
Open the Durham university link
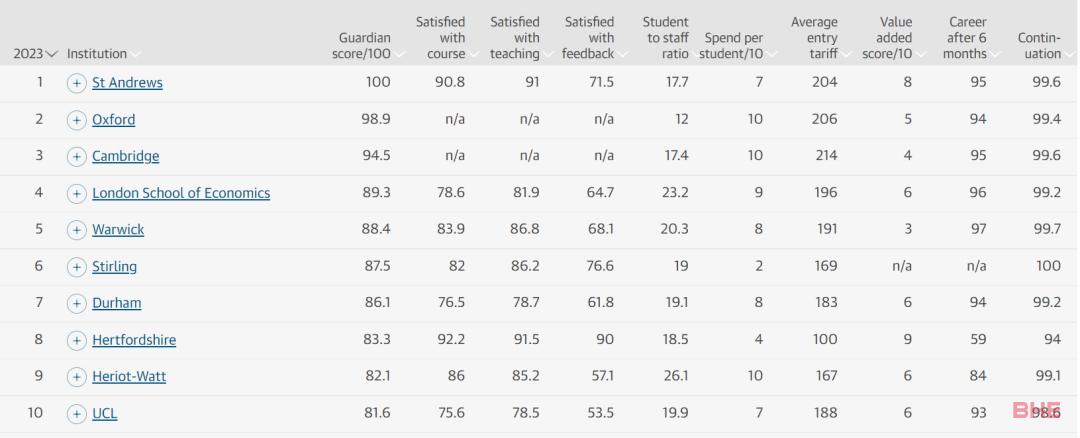(116, 303)
